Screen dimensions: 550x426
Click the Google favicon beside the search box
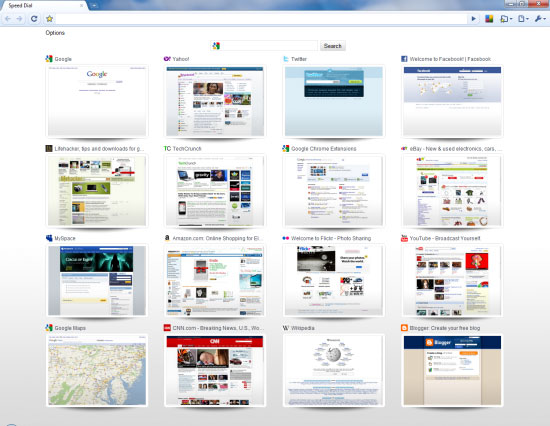pyautogui.click(x=216, y=46)
